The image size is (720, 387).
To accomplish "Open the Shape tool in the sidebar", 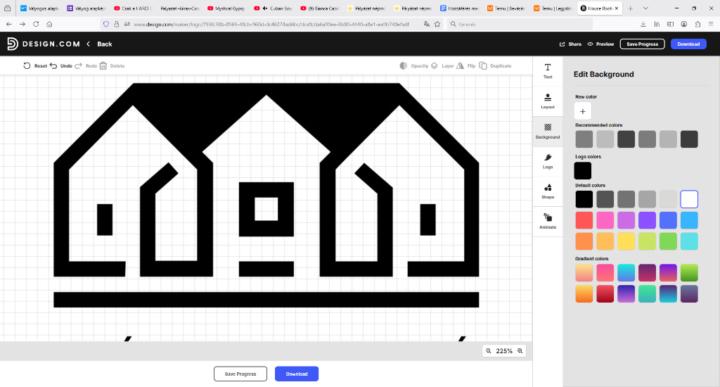I will [x=547, y=191].
